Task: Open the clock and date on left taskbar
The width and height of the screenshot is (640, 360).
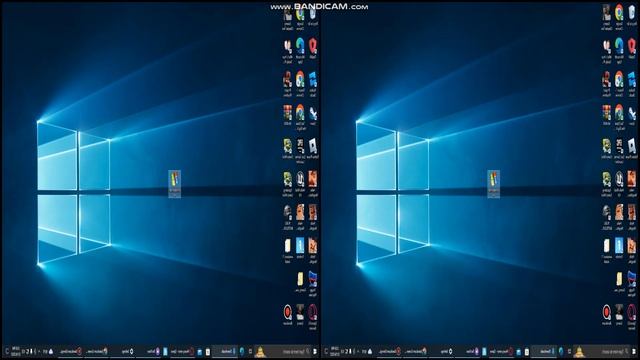Action: [x=16, y=351]
